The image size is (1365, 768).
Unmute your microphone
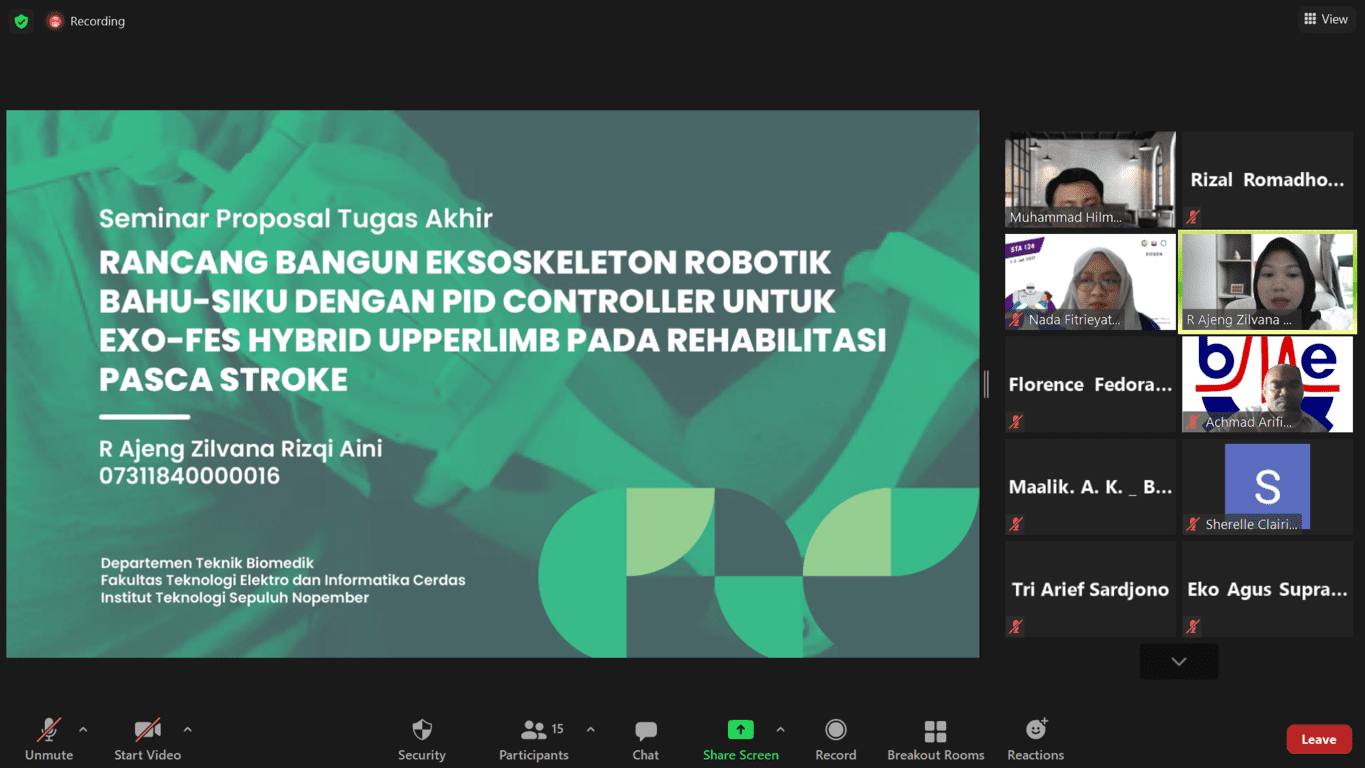[x=49, y=738]
